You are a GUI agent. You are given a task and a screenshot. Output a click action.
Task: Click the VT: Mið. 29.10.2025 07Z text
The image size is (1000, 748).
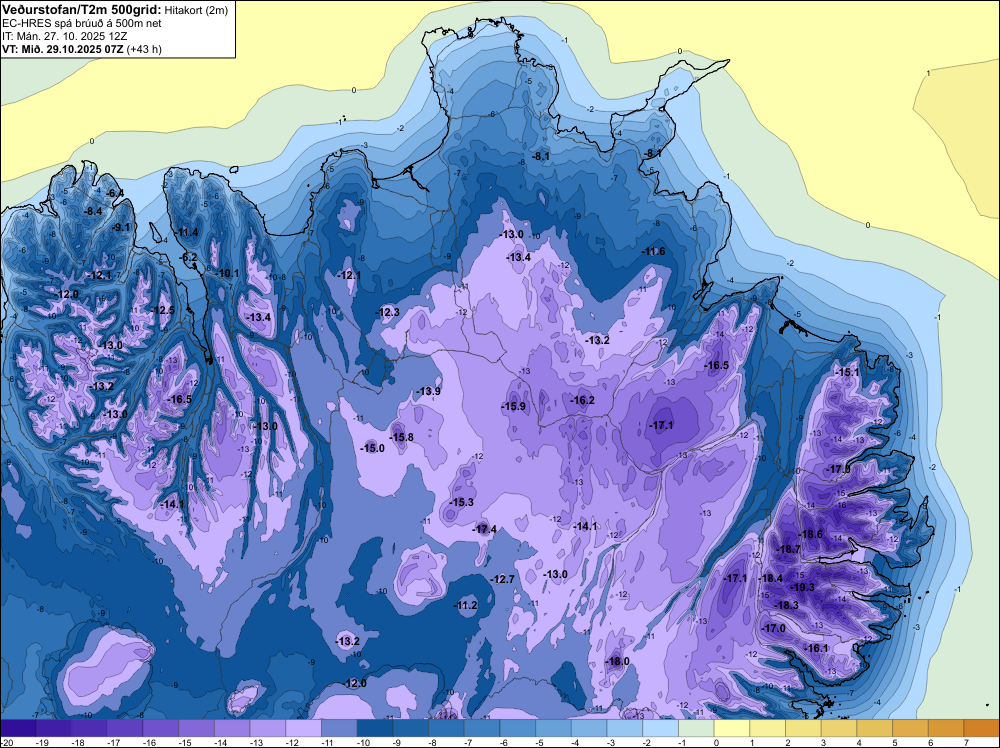coord(62,49)
